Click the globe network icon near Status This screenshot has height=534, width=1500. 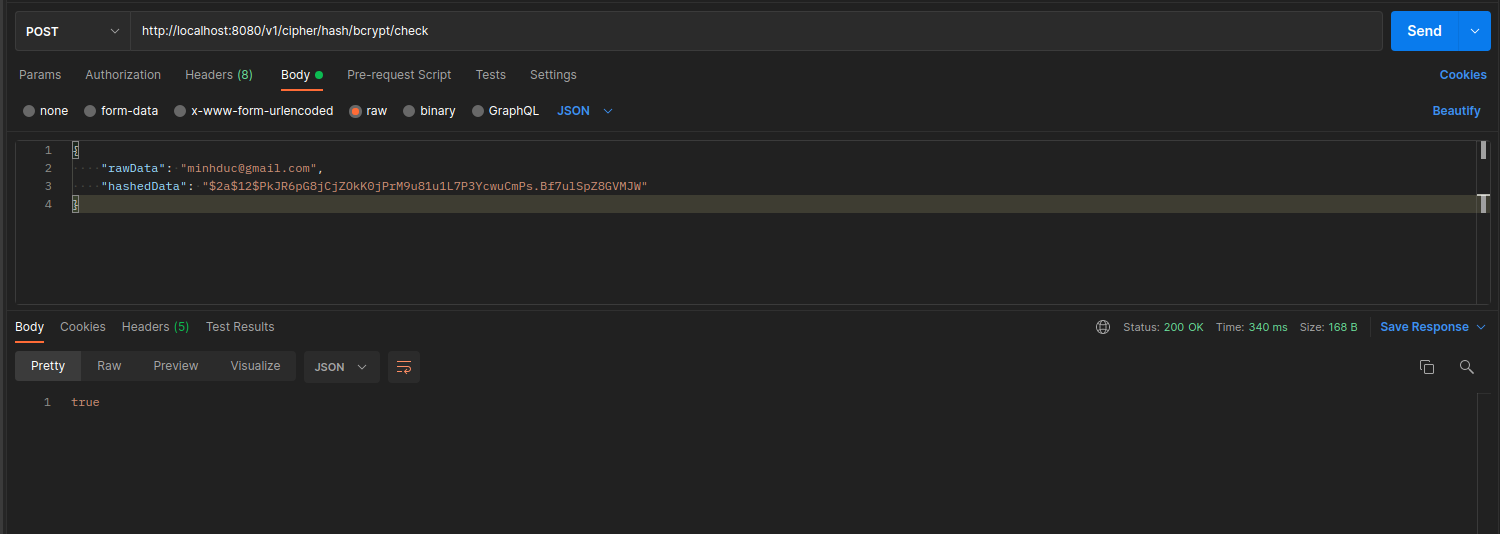click(1103, 327)
